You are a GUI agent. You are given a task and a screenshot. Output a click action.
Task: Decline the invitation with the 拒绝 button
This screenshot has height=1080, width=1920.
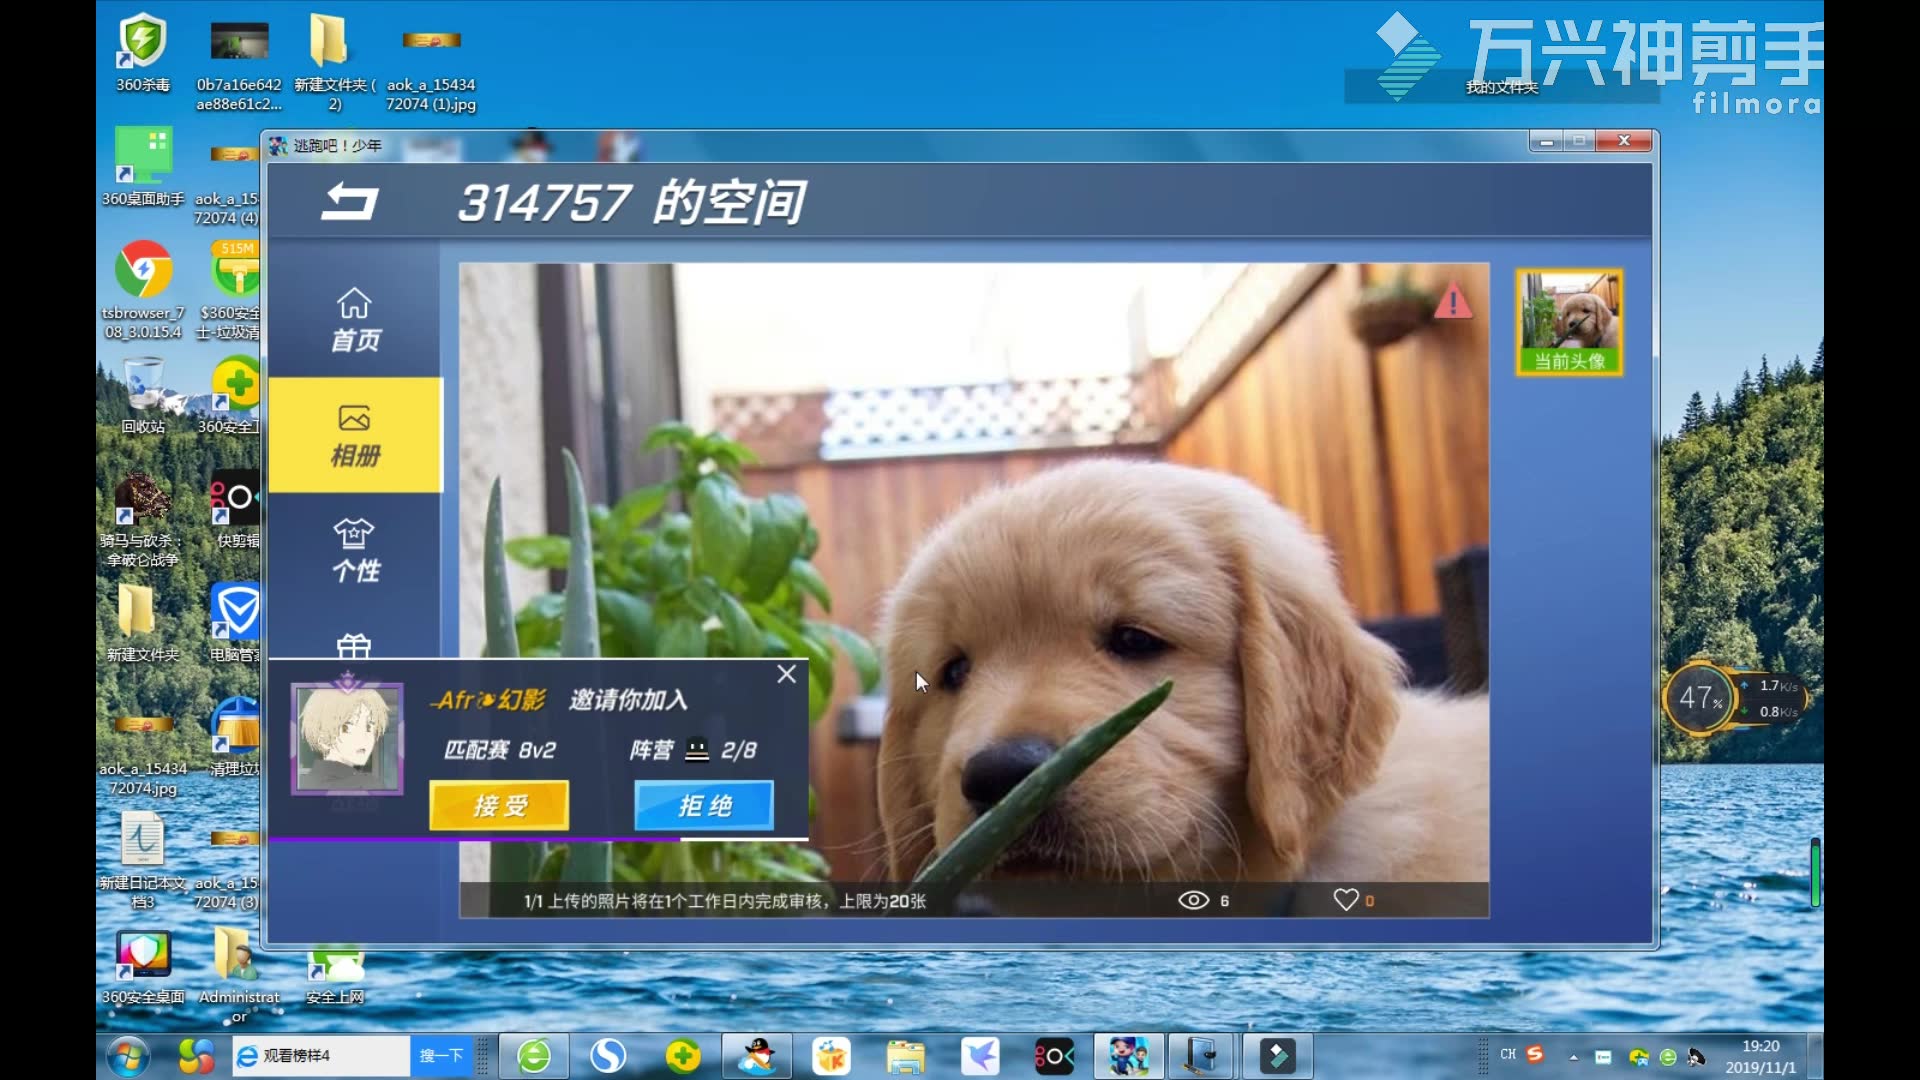[x=704, y=805]
